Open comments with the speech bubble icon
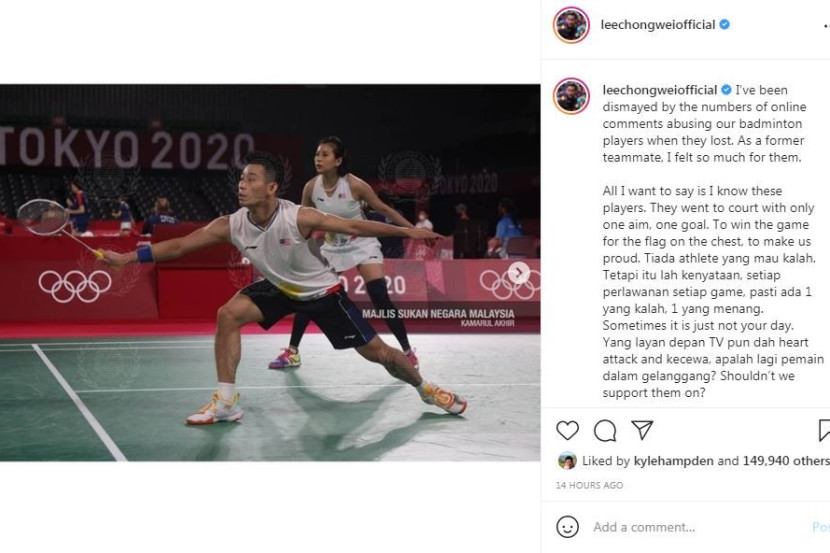This screenshot has width=830, height=553. pyautogui.click(x=605, y=431)
